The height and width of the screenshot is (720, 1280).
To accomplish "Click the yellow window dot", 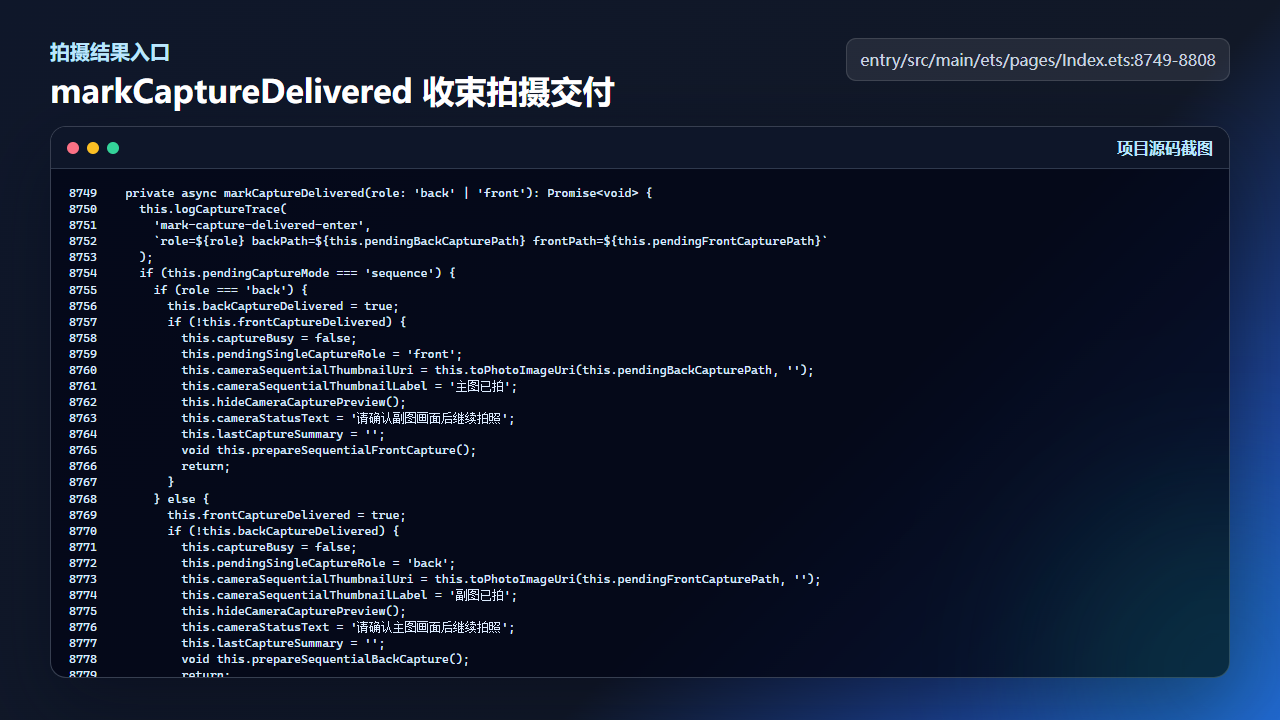I will [x=93, y=148].
